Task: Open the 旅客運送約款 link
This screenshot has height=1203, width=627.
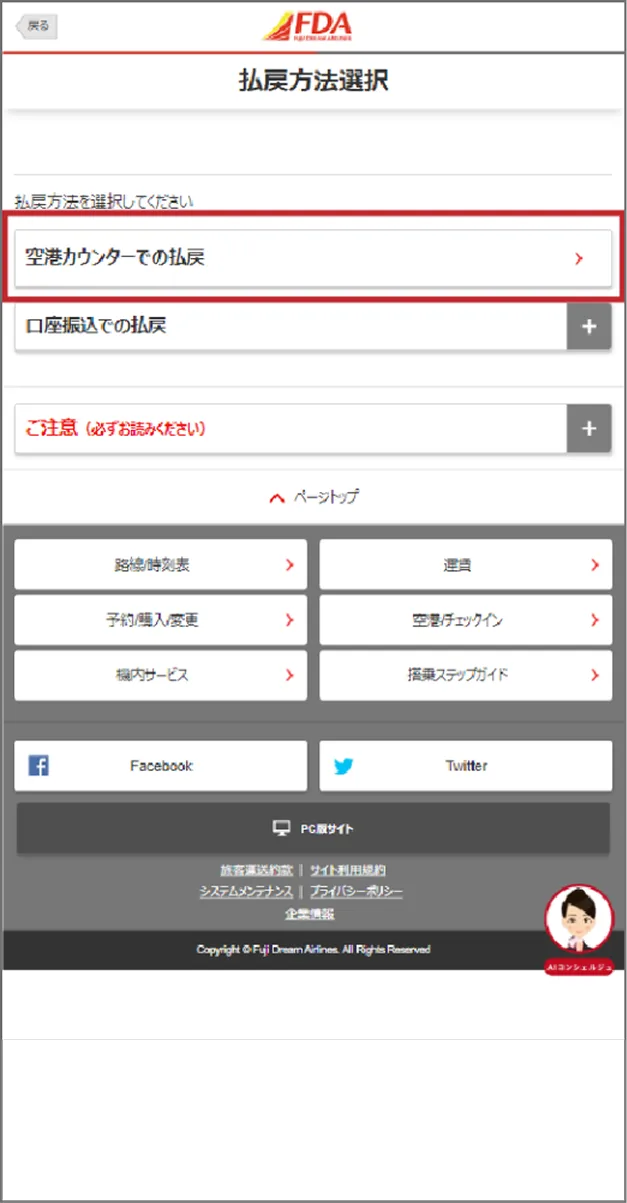Action: point(255,870)
